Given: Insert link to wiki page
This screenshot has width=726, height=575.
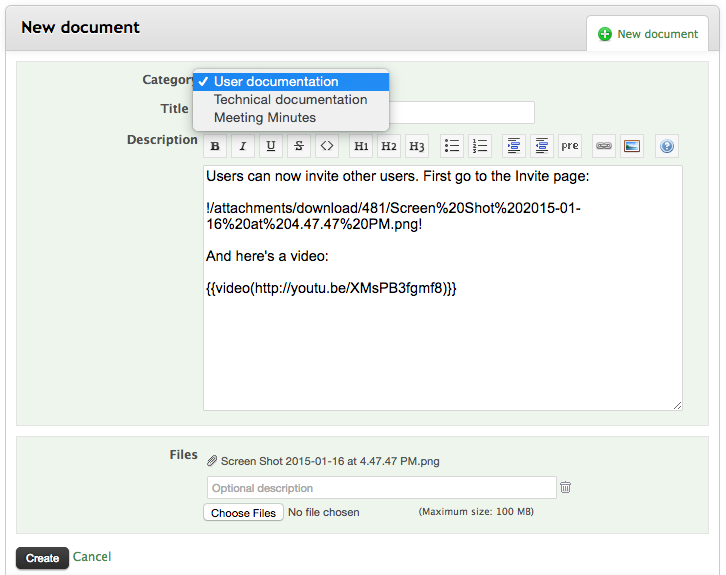Looking at the screenshot, I should pyautogui.click(x=604, y=146).
